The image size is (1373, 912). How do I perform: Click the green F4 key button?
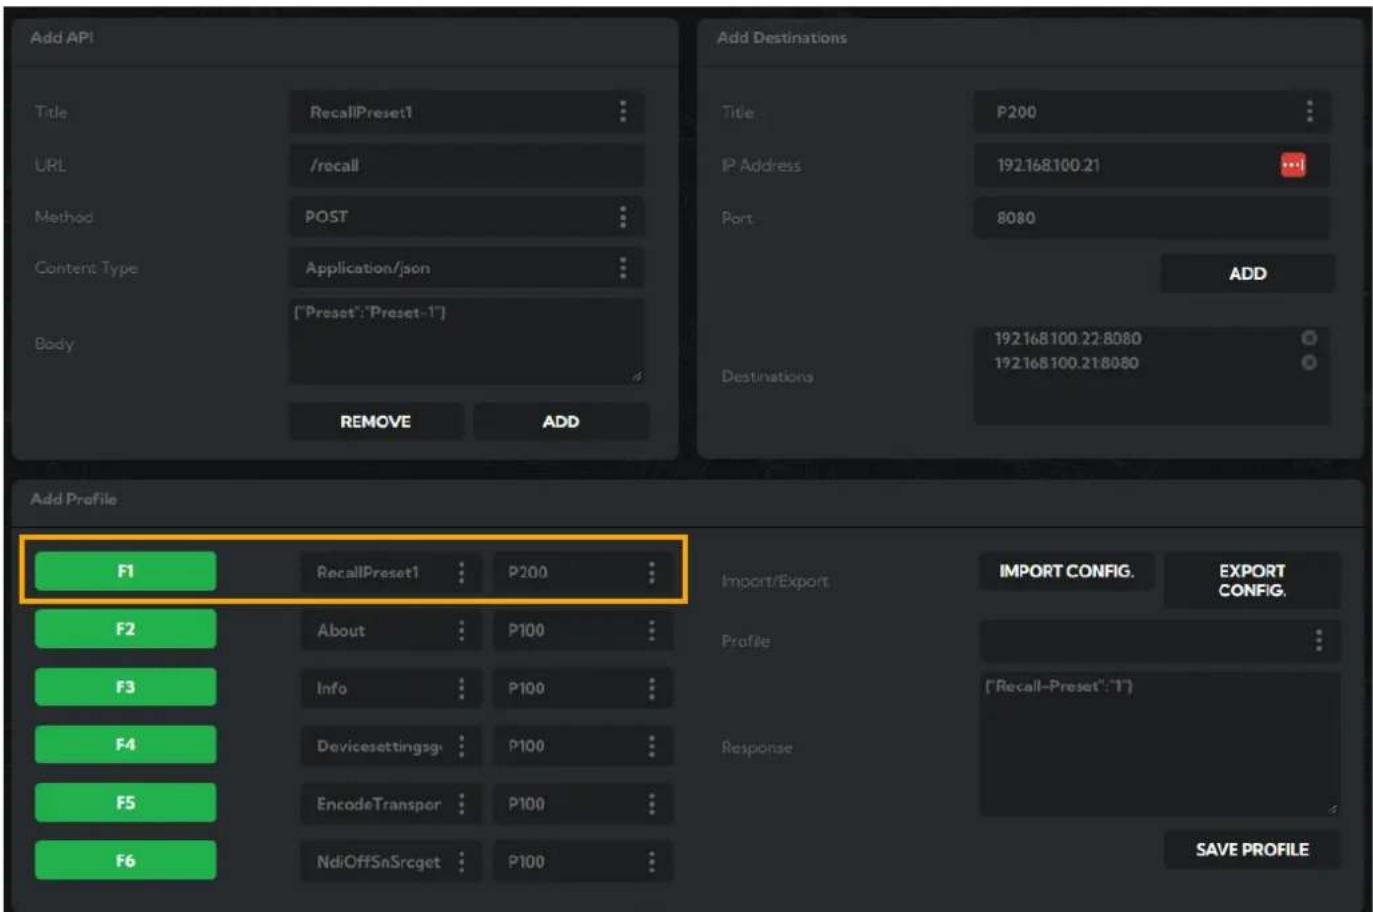(125, 745)
